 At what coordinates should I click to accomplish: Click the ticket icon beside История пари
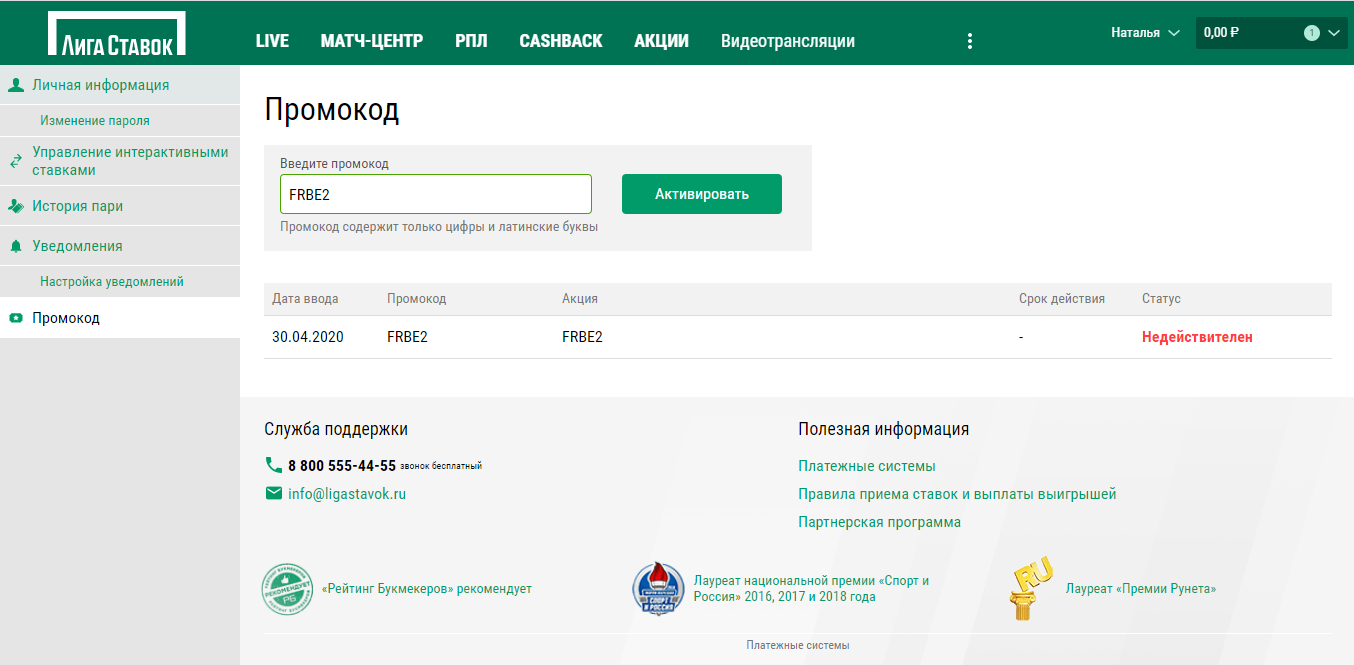[x=15, y=206]
